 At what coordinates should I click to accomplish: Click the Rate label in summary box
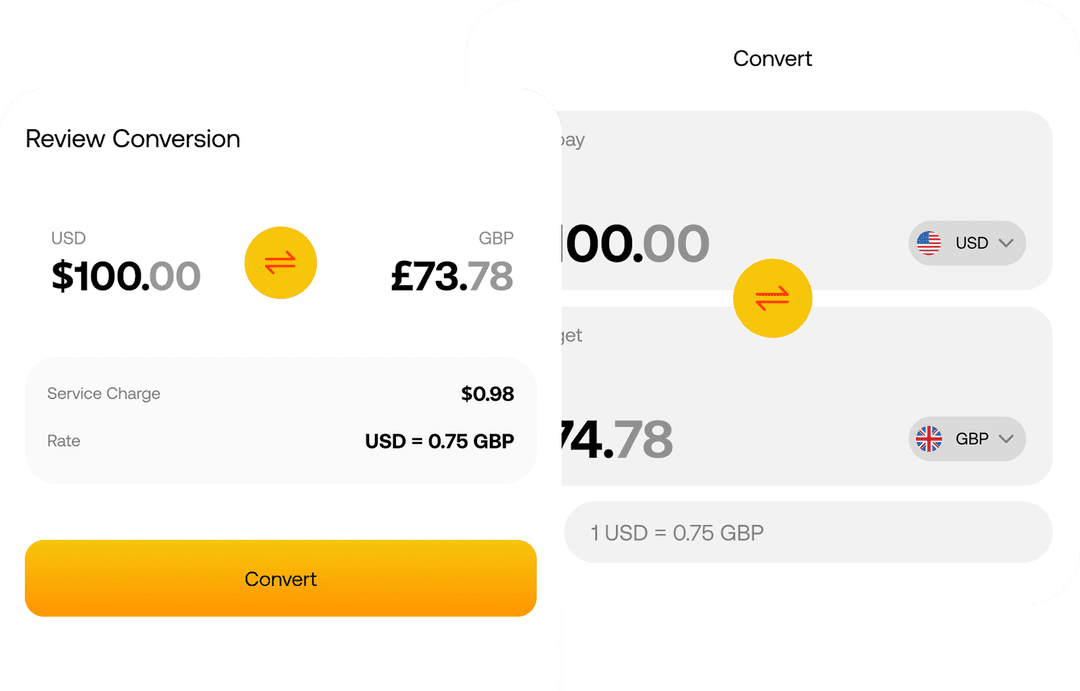64,441
